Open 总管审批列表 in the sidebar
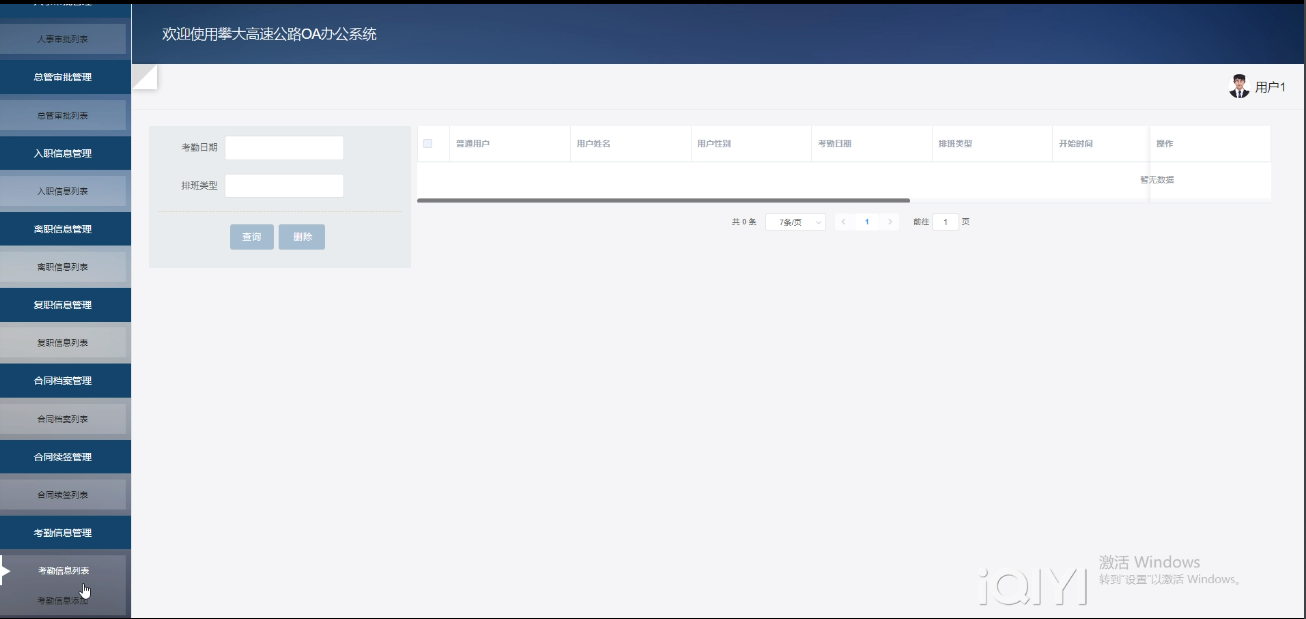1306x619 pixels. 63,115
